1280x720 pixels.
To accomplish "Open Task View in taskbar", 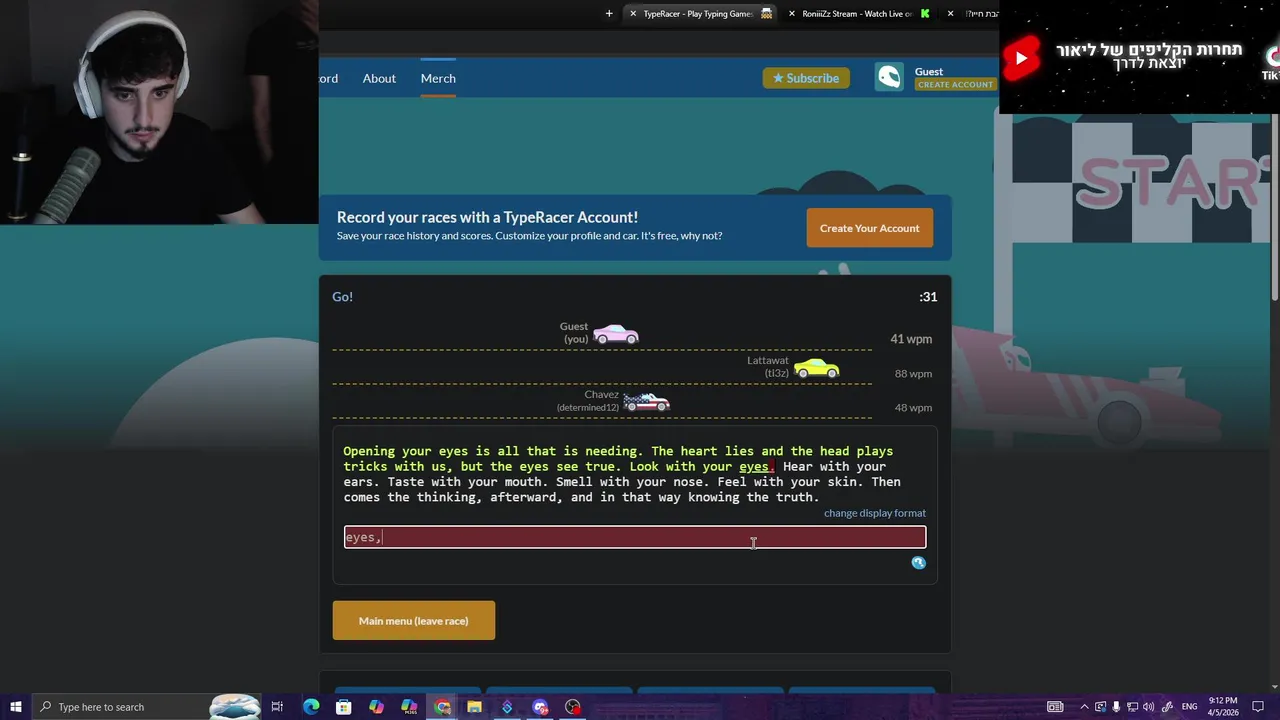I will tap(277, 707).
